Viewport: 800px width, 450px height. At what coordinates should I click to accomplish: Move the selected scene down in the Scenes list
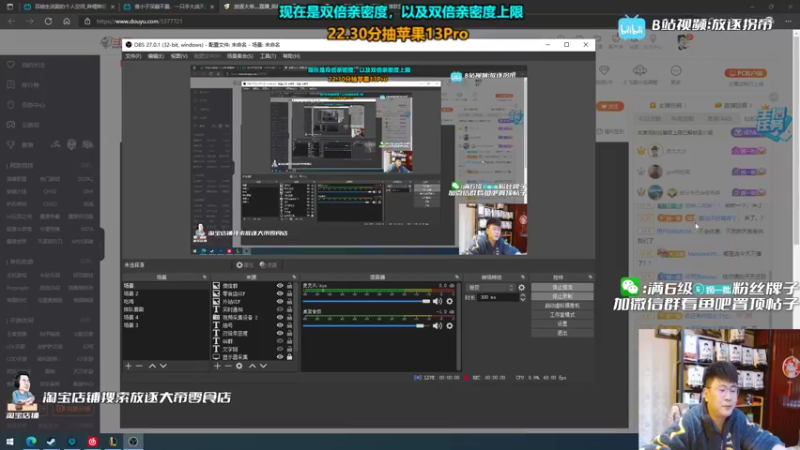163,366
